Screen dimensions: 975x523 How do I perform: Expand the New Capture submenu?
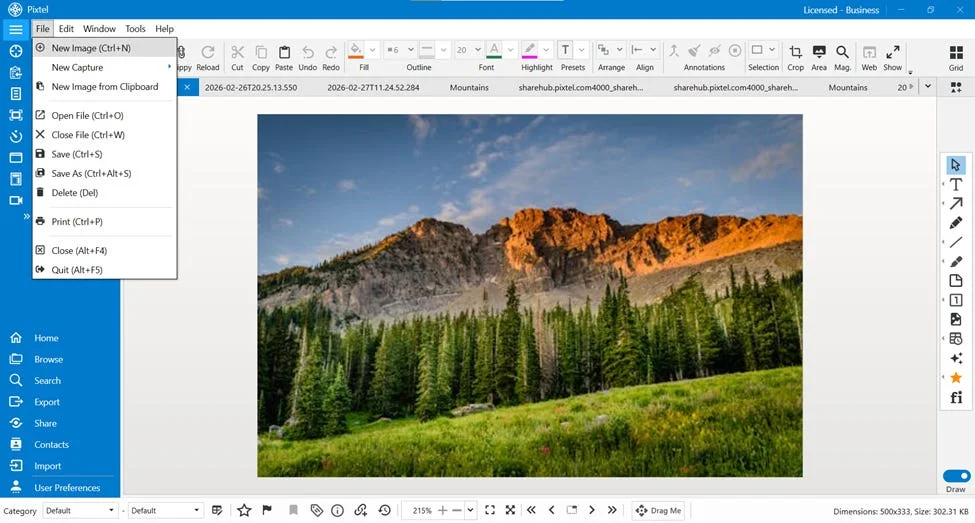104,67
